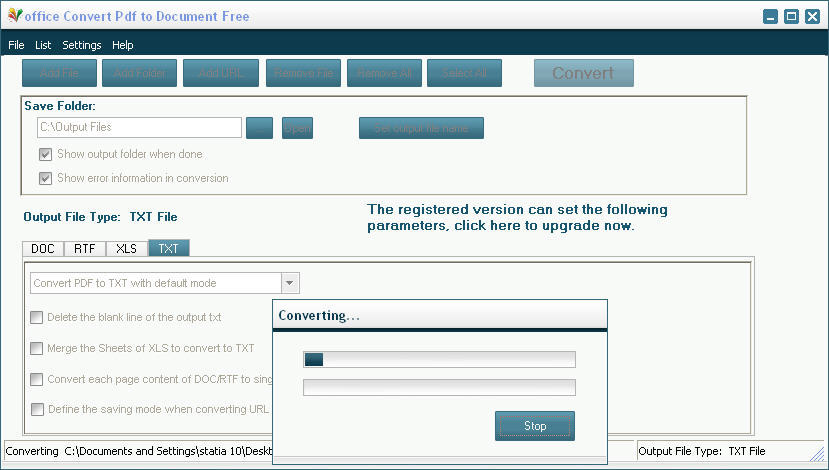Click the Output File Type status bar entry

coord(702,451)
